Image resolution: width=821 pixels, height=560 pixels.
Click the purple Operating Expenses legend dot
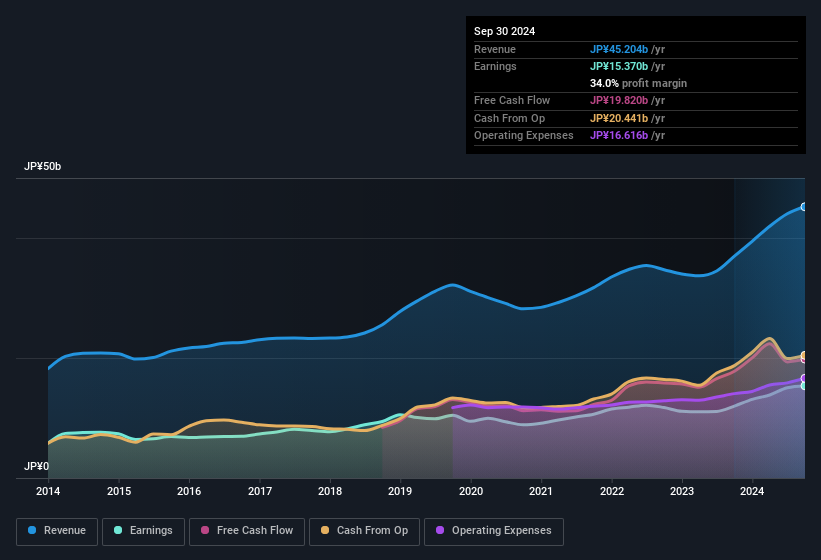441,531
